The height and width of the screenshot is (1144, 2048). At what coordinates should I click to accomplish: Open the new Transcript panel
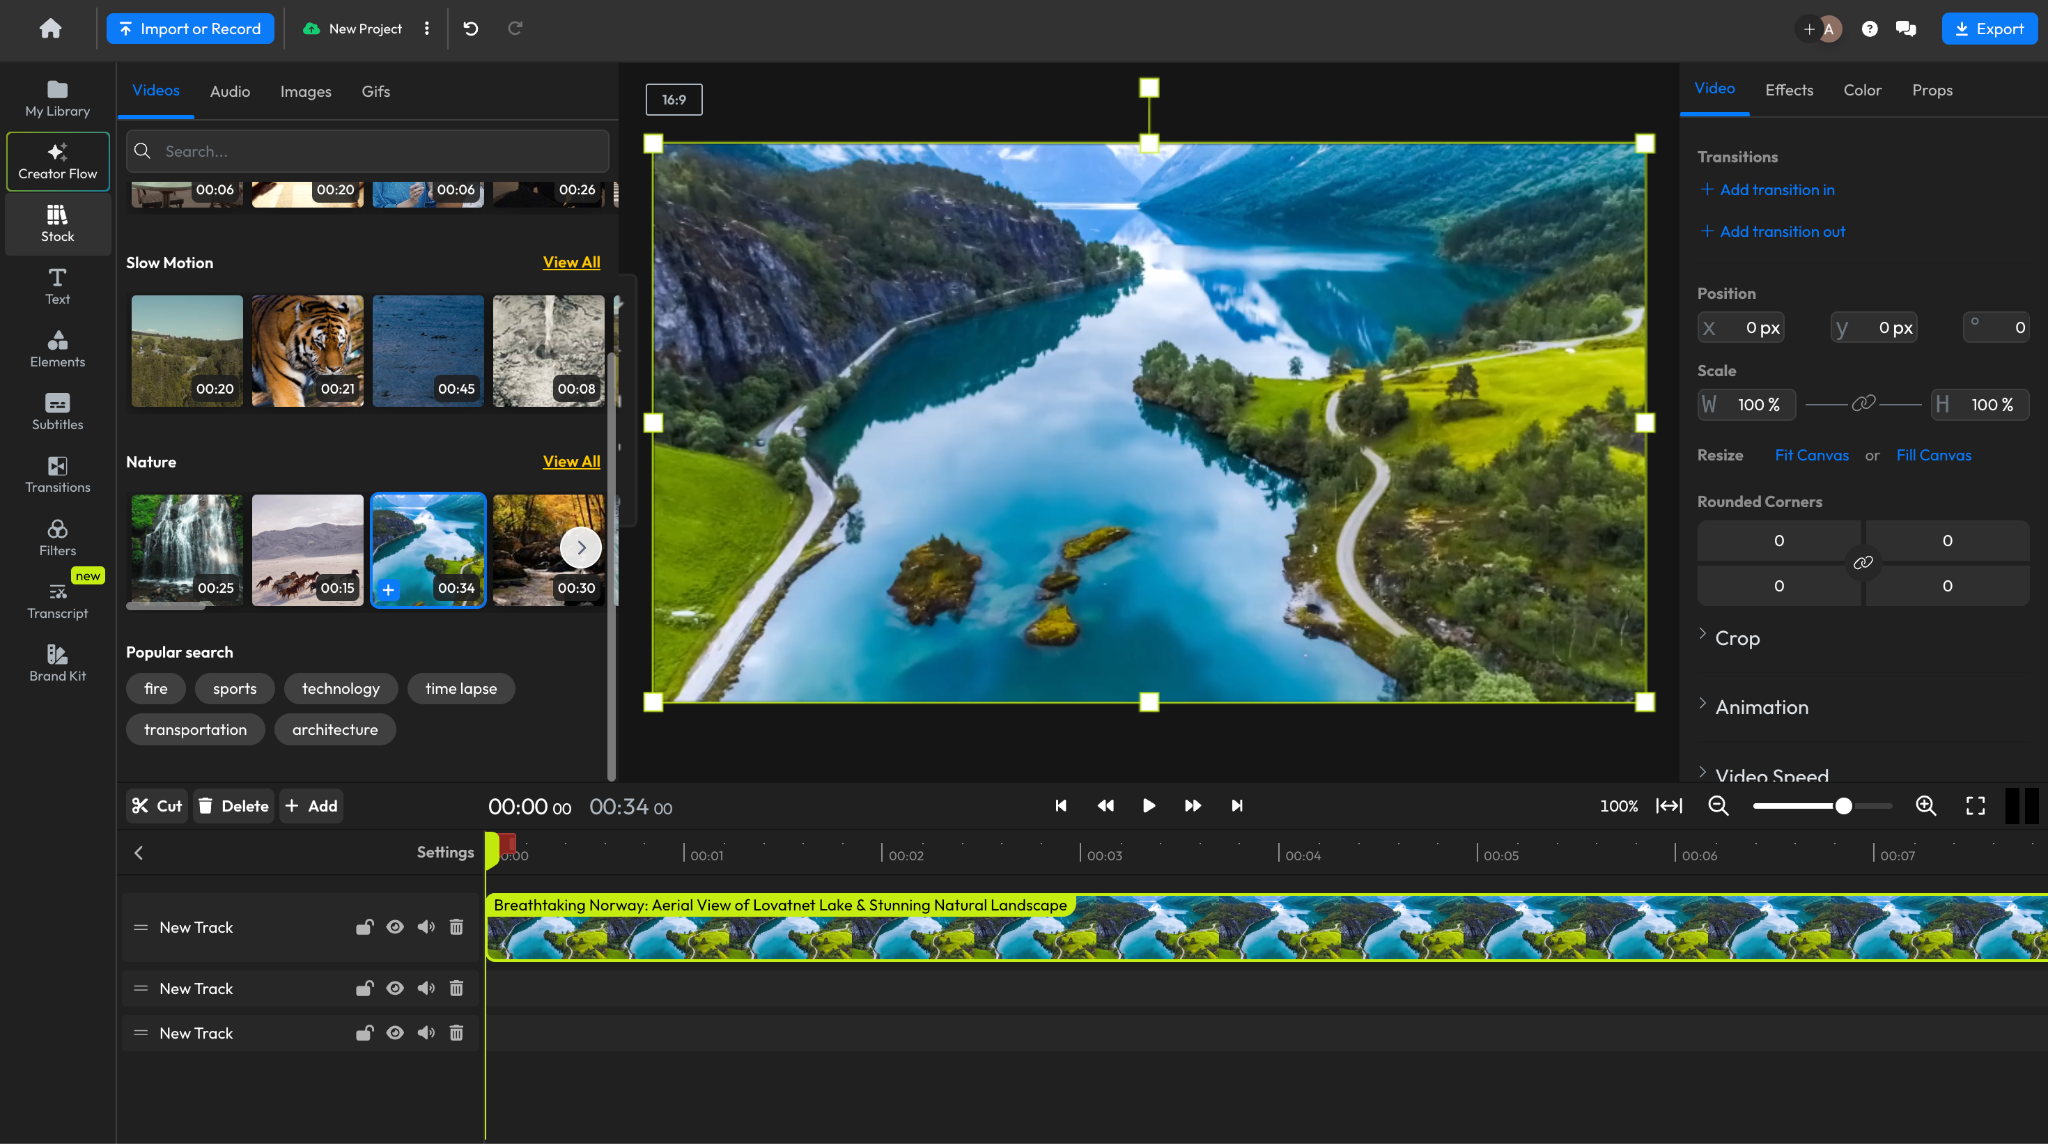[x=56, y=600]
